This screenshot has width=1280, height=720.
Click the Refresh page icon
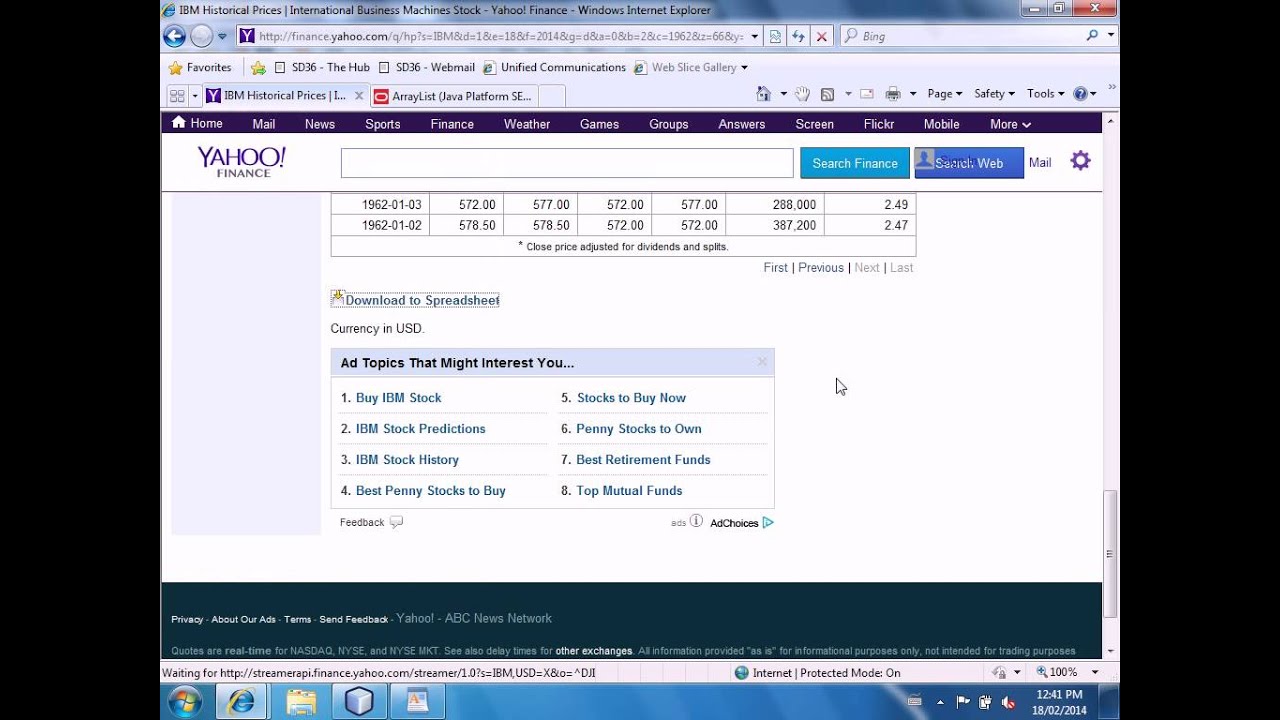[798, 36]
